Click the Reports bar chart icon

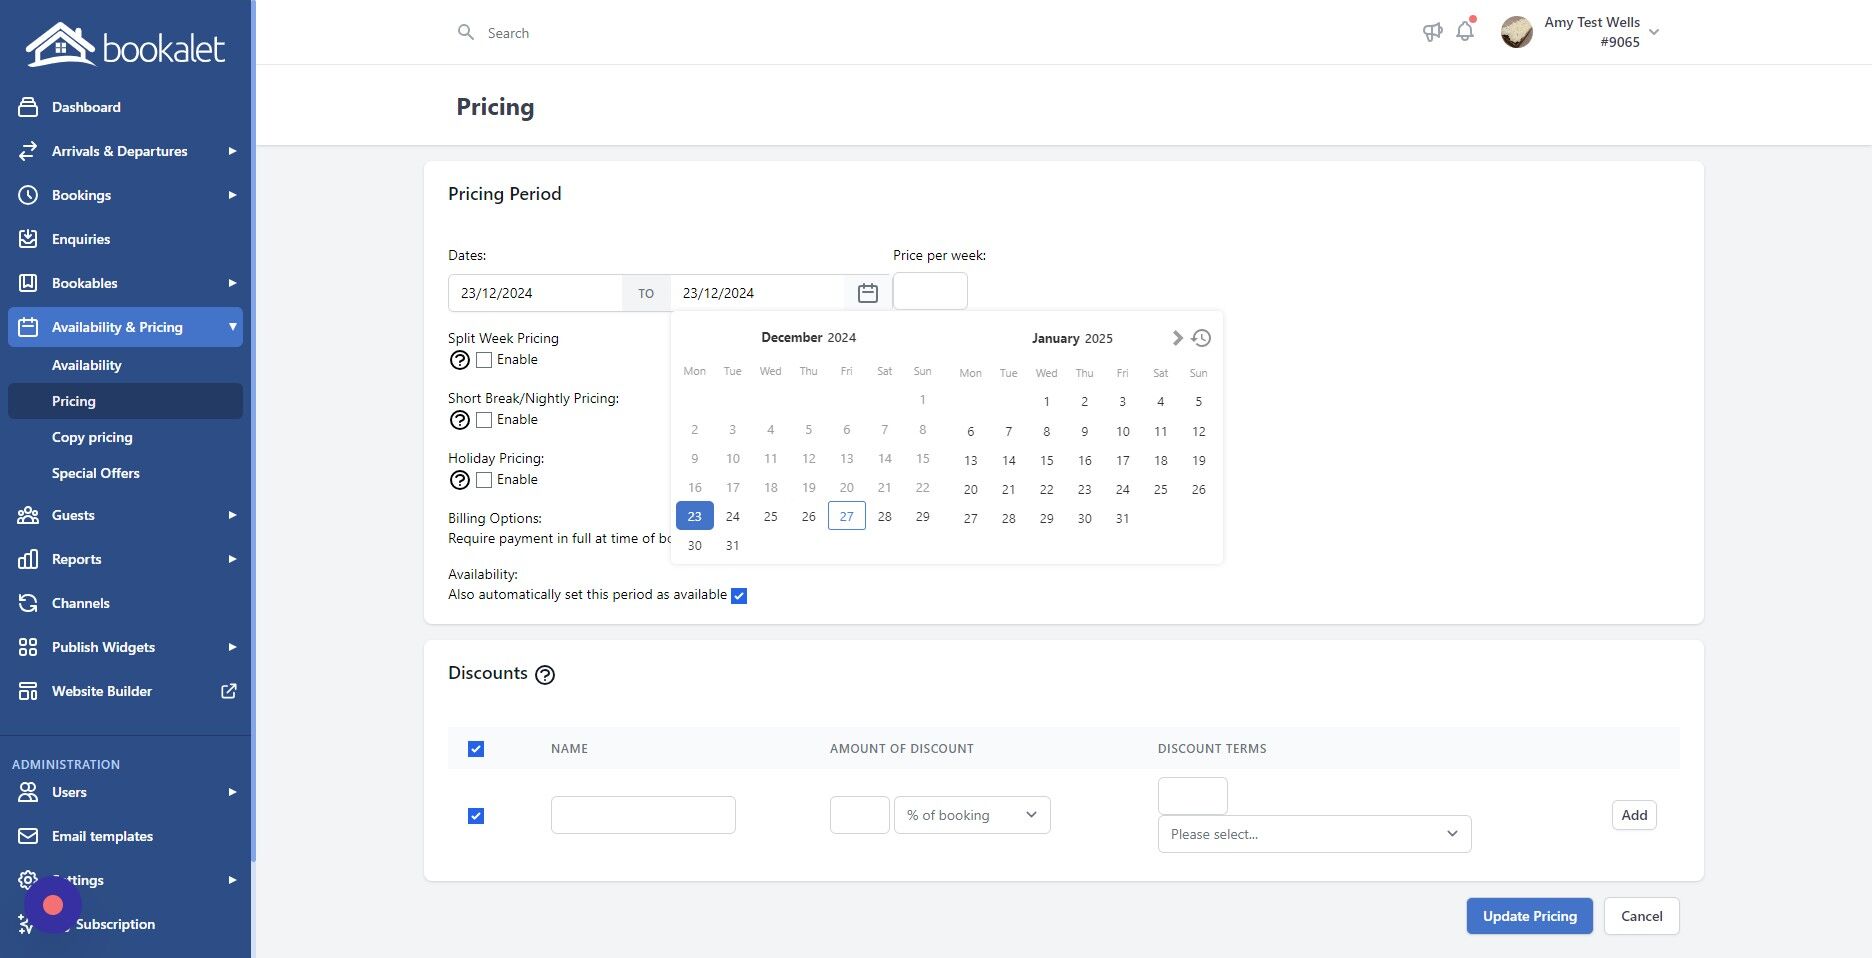point(28,559)
